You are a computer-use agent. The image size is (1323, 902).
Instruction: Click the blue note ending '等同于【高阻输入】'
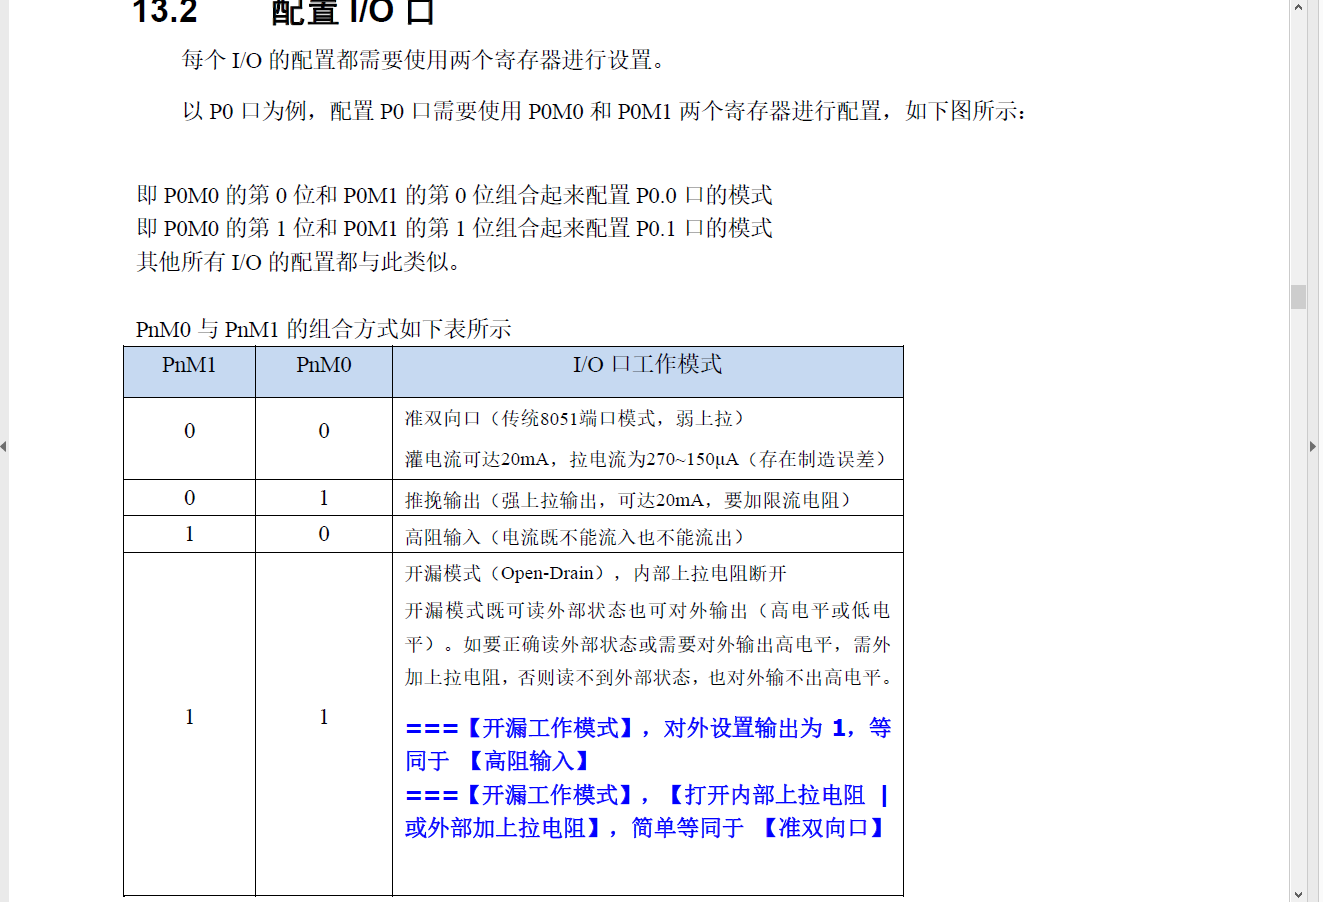pyautogui.click(x=648, y=744)
